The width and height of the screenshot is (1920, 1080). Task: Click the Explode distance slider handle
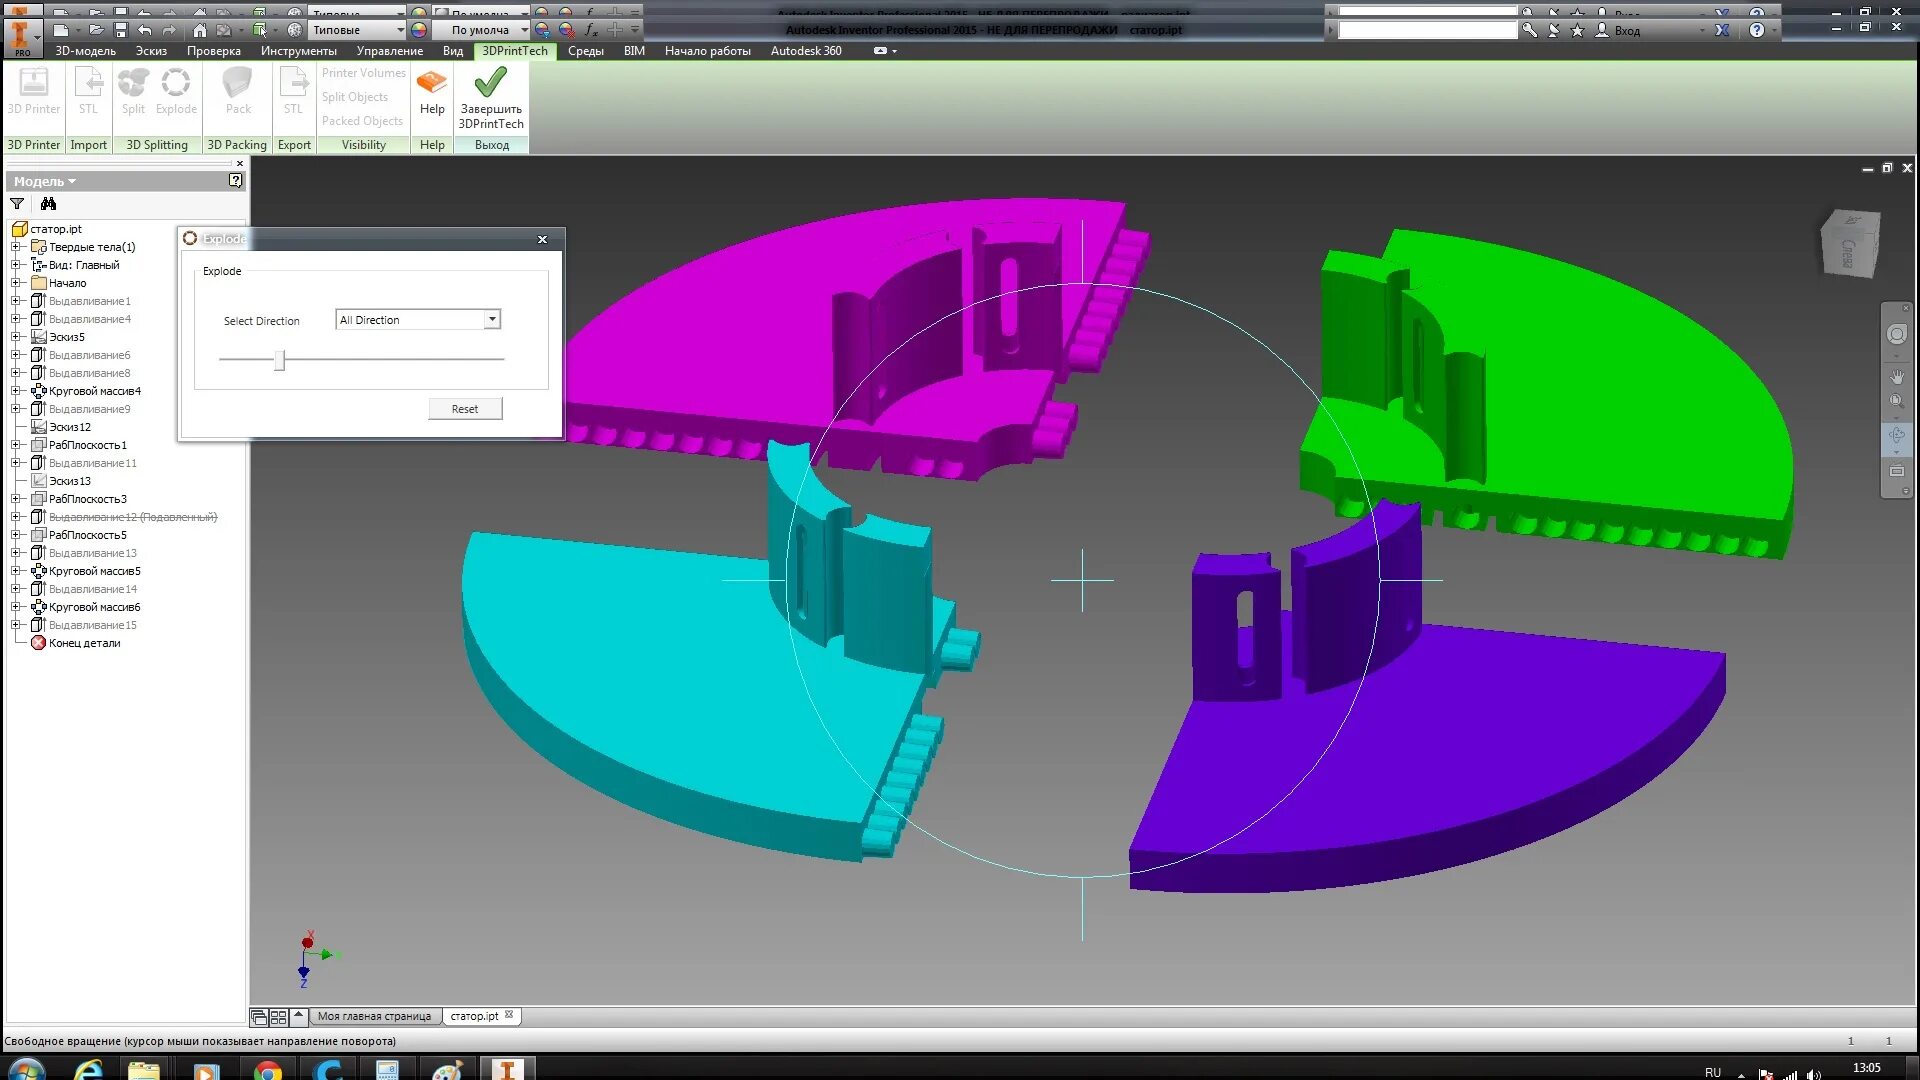pyautogui.click(x=280, y=360)
